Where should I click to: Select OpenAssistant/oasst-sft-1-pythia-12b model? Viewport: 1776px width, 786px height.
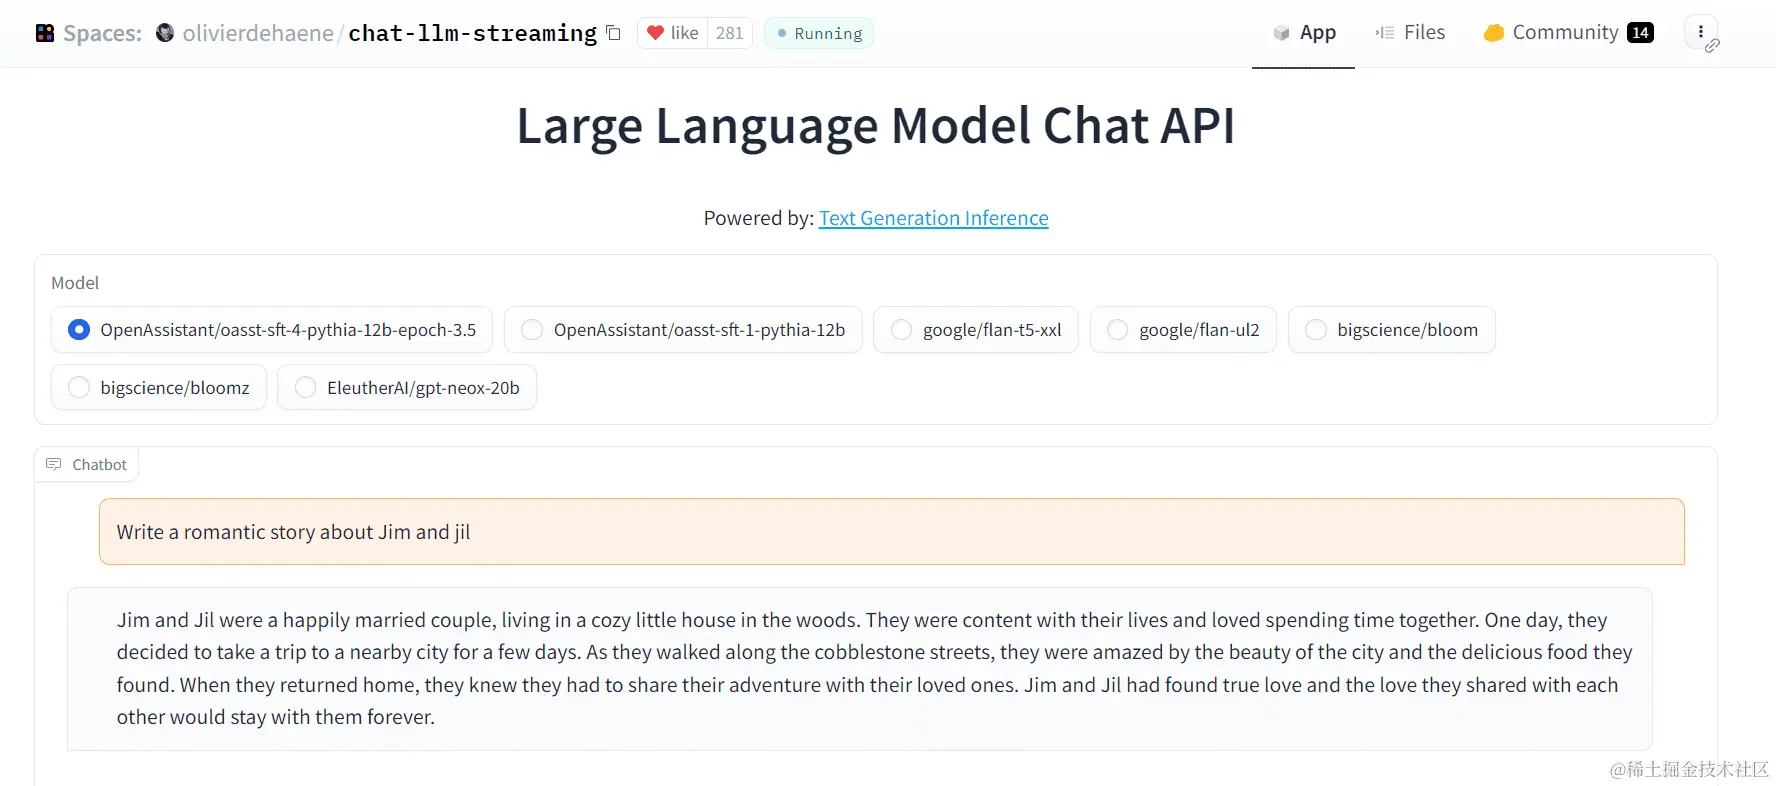click(683, 330)
